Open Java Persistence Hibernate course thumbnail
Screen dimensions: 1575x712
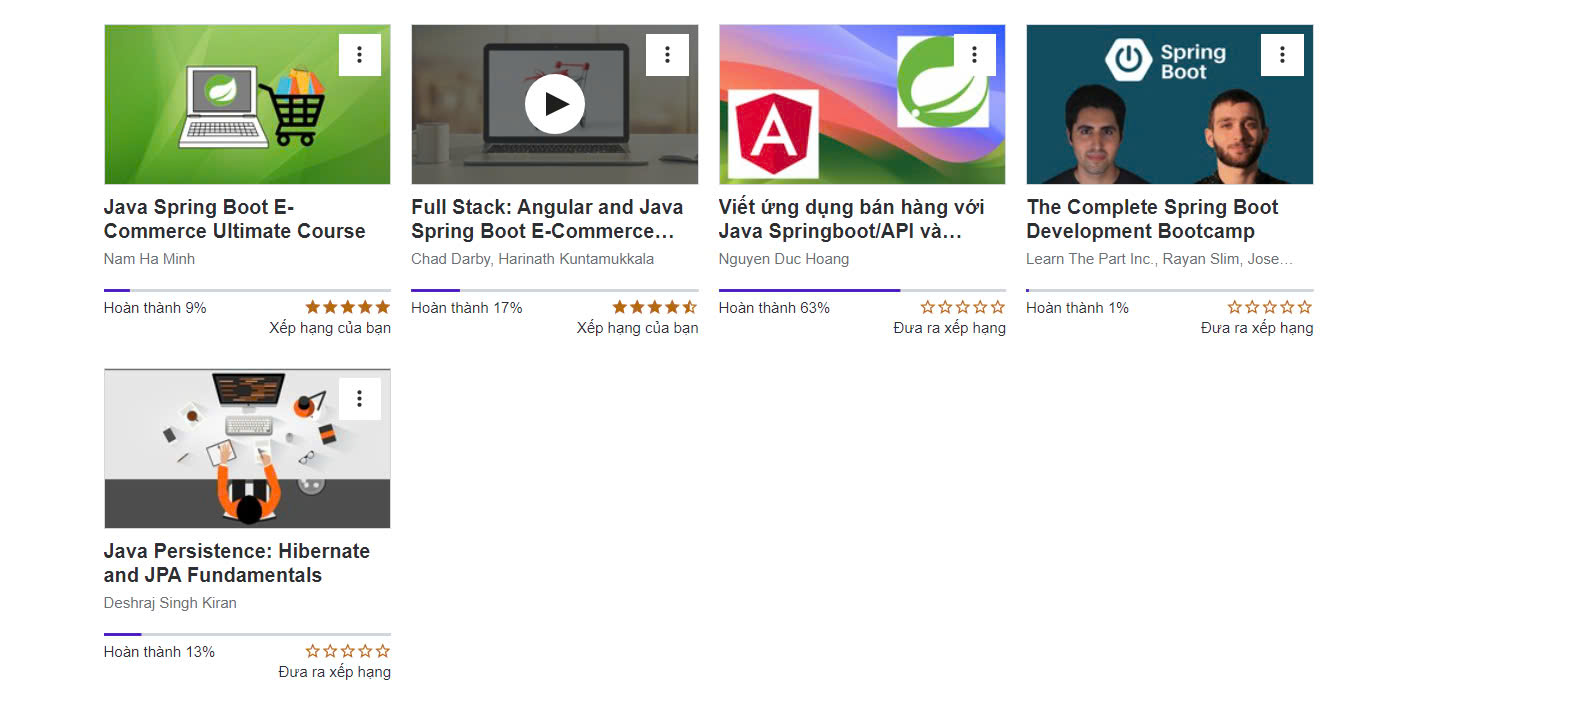(x=247, y=448)
